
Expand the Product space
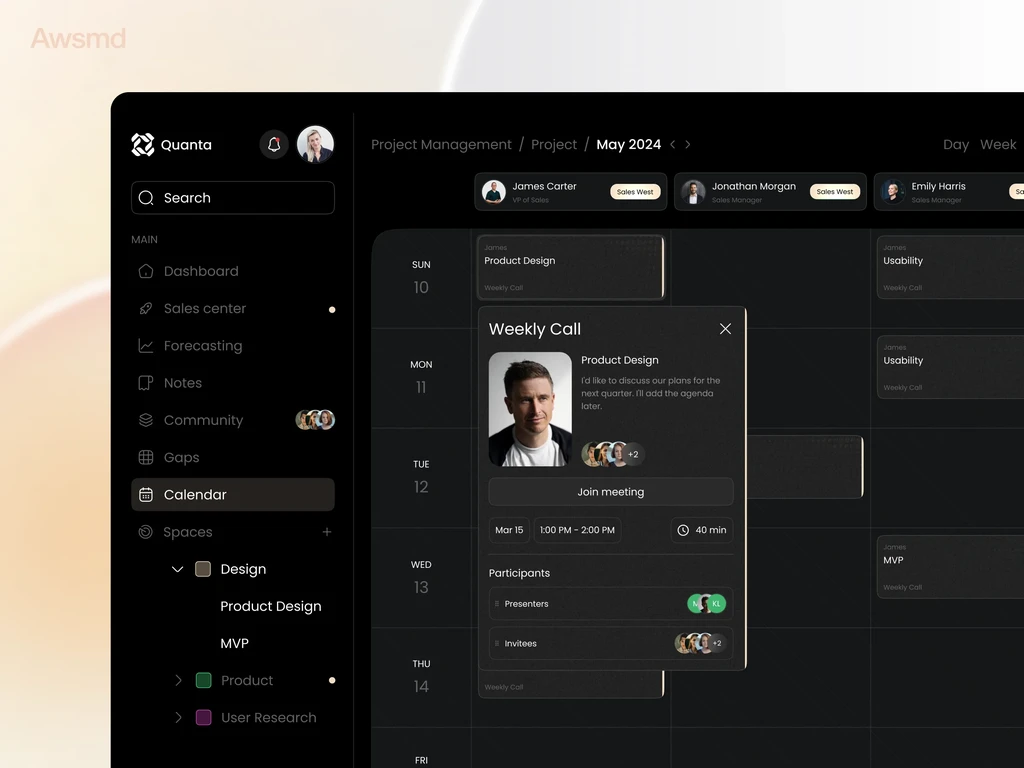tap(178, 680)
